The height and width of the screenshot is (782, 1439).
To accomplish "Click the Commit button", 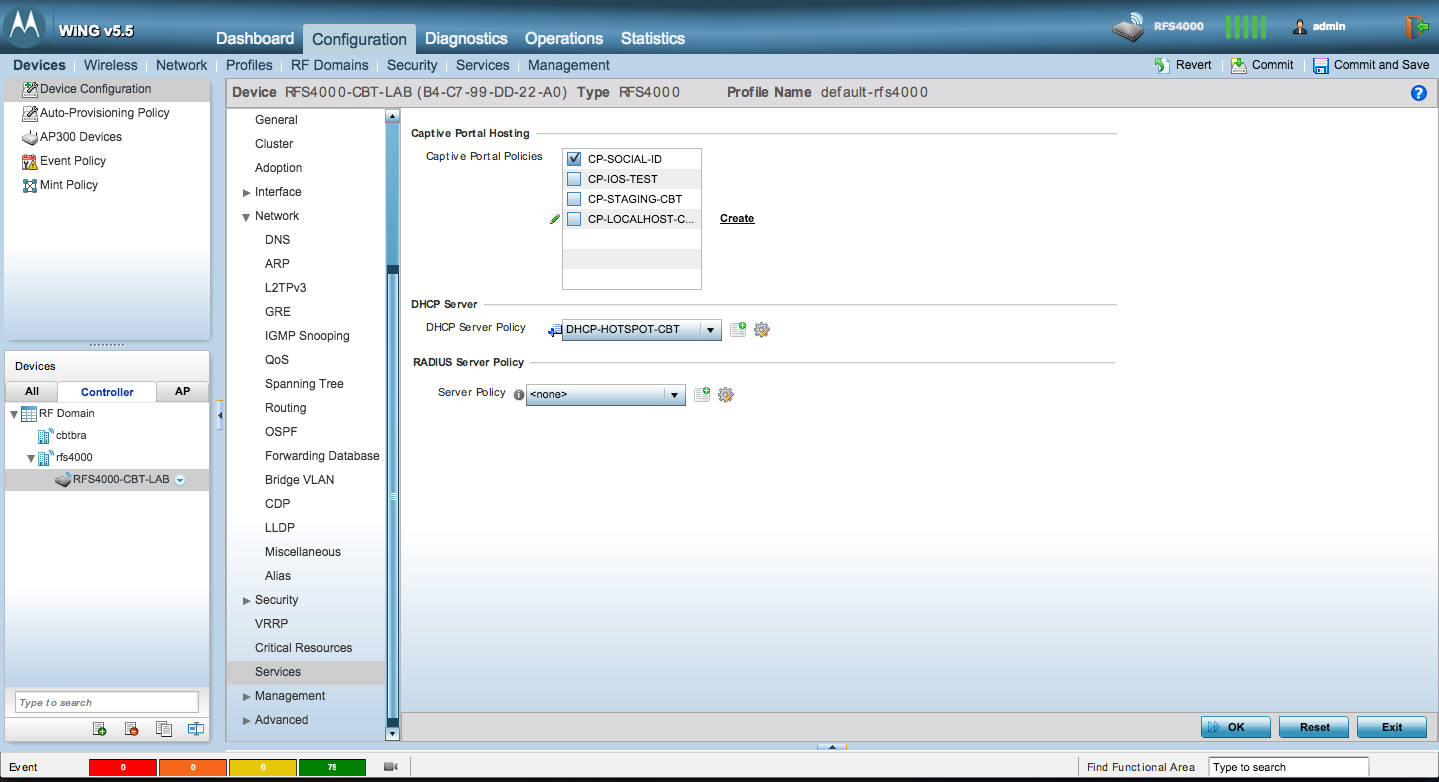I will click(x=1262, y=65).
